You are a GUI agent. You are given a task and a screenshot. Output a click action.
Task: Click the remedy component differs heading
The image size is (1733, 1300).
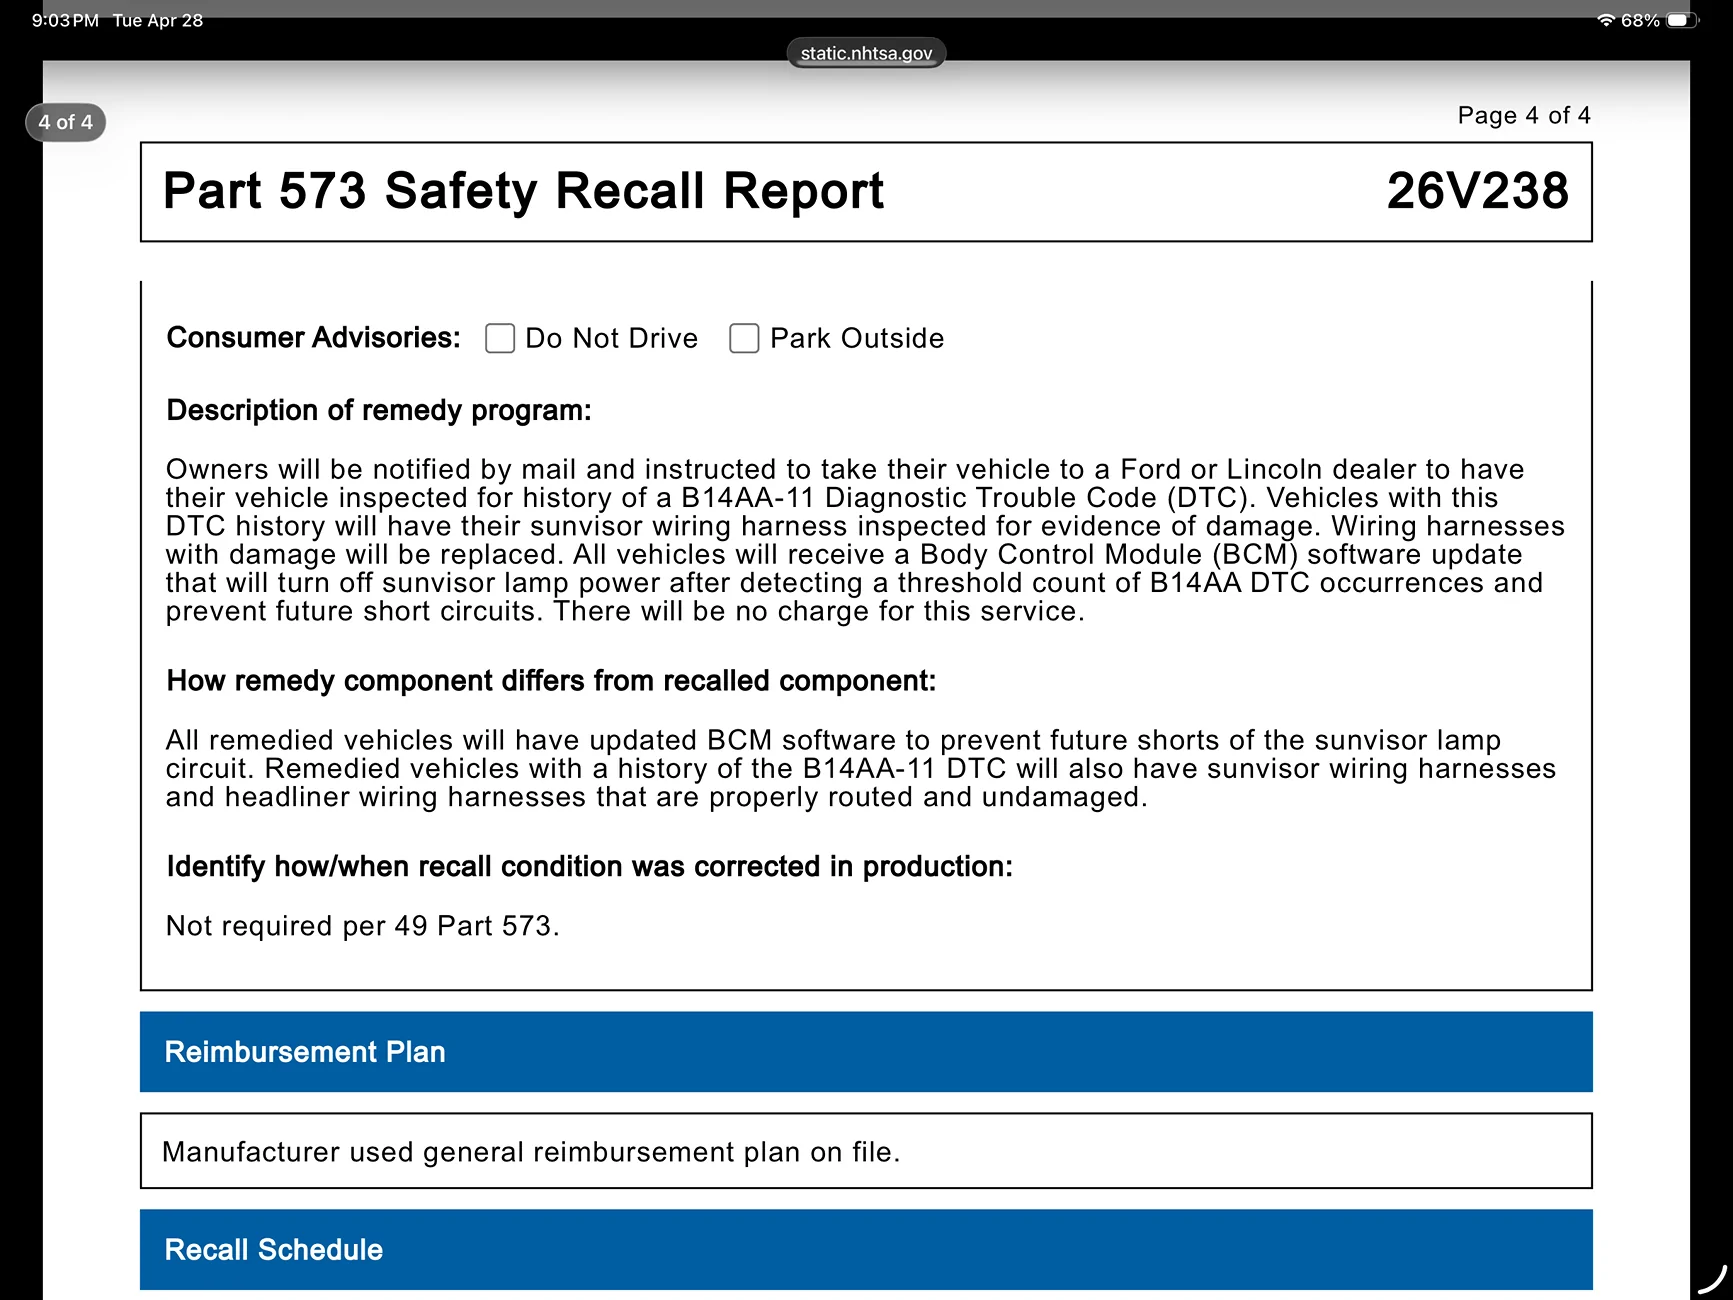[551, 681]
